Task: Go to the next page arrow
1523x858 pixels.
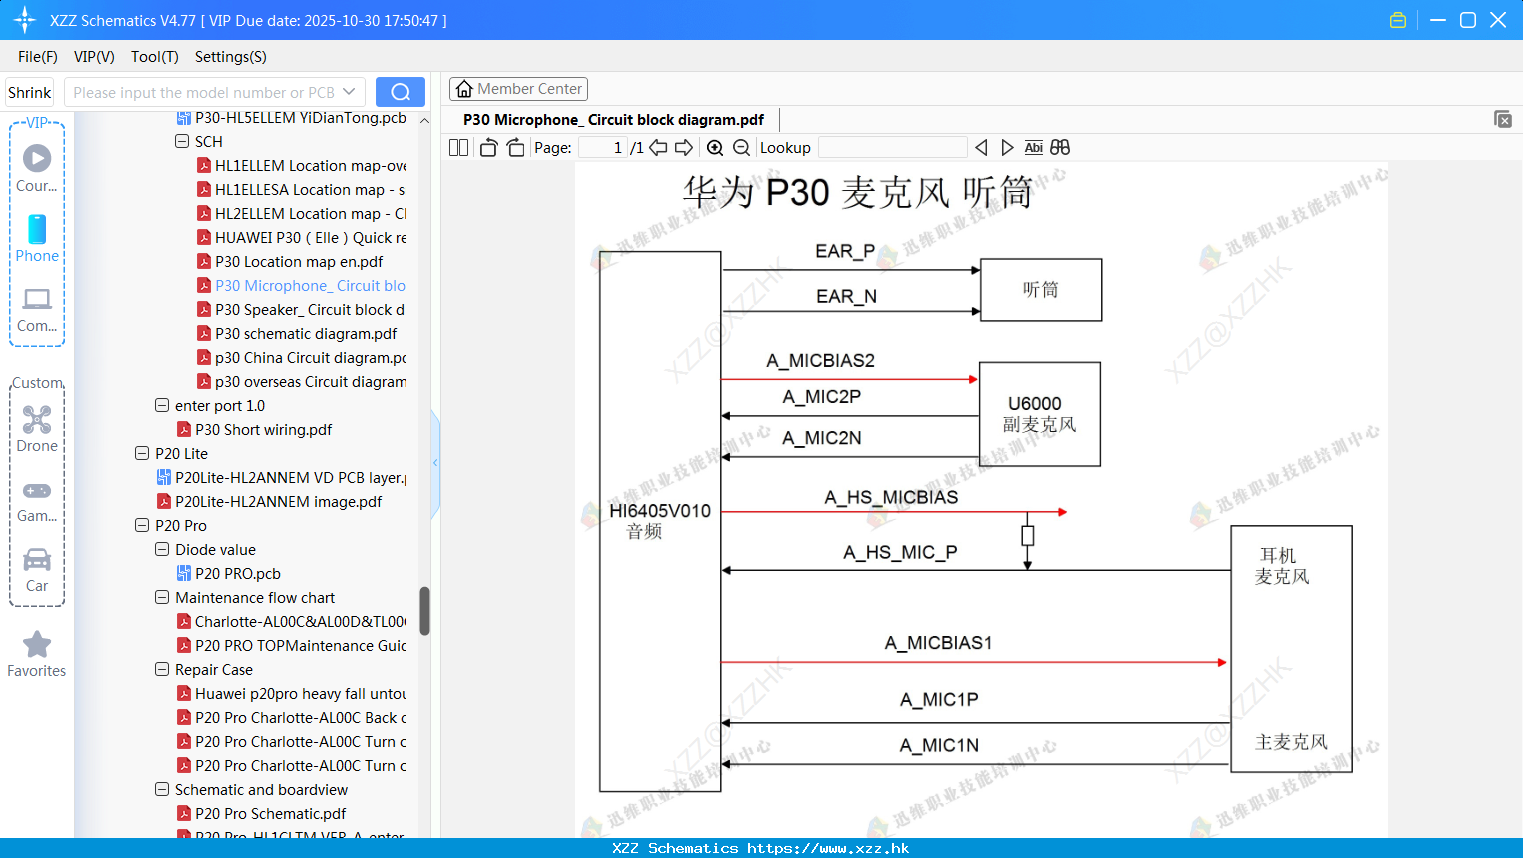Action: pyautogui.click(x=684, y=148)
